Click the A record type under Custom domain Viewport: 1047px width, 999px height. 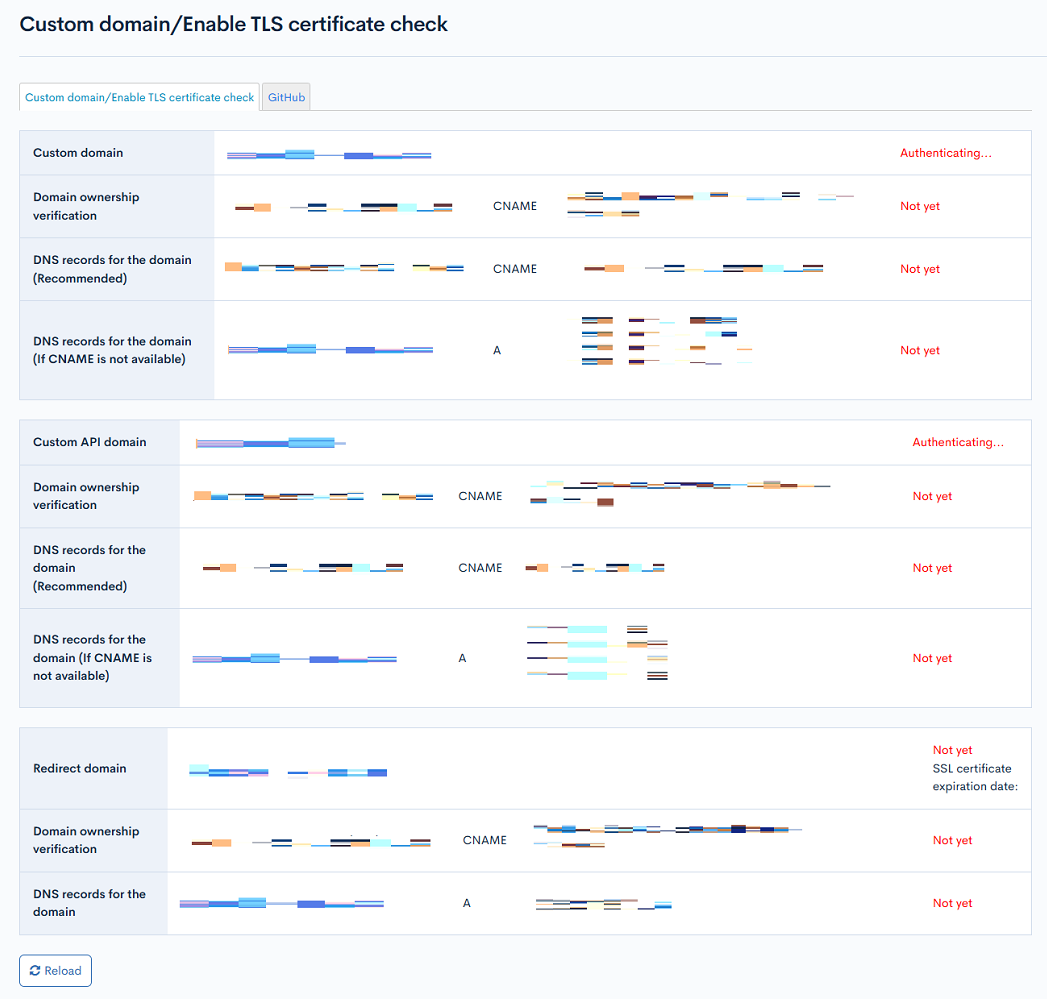(497, 350)
